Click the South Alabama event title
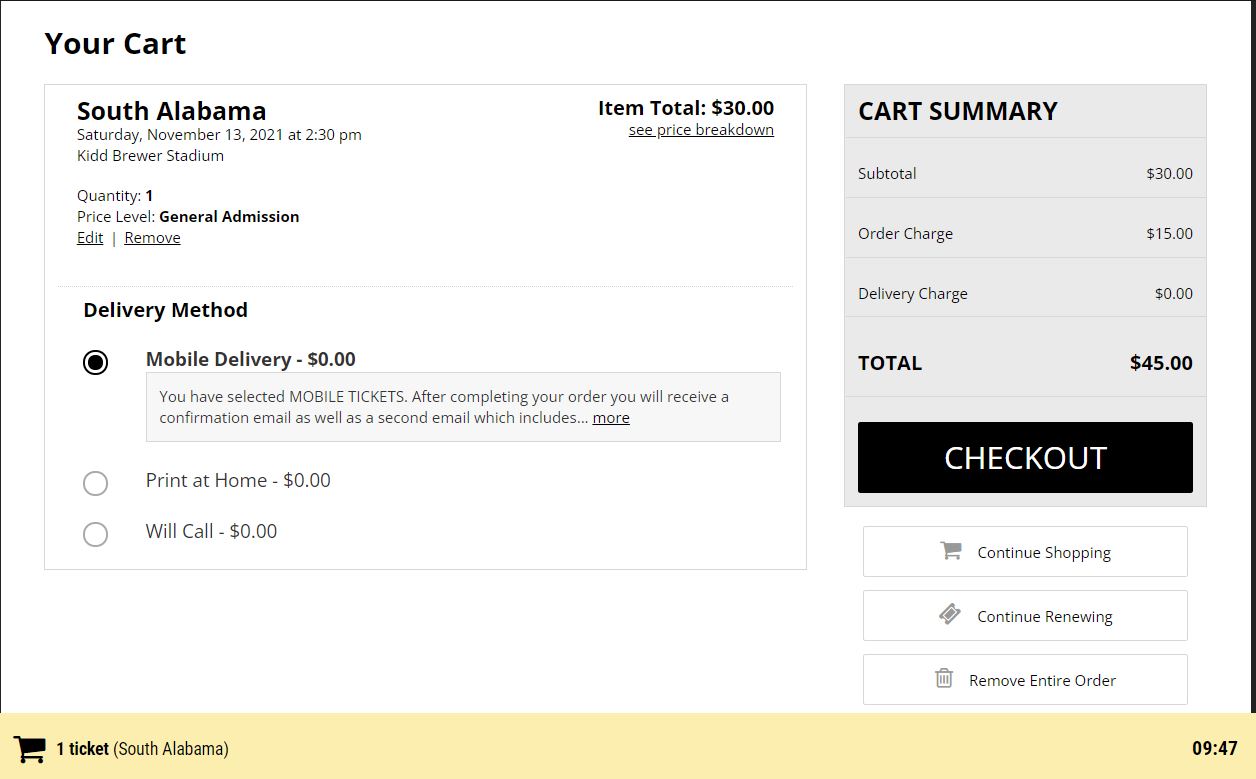Screen dimensions: 1256x779 pos(171,111)
